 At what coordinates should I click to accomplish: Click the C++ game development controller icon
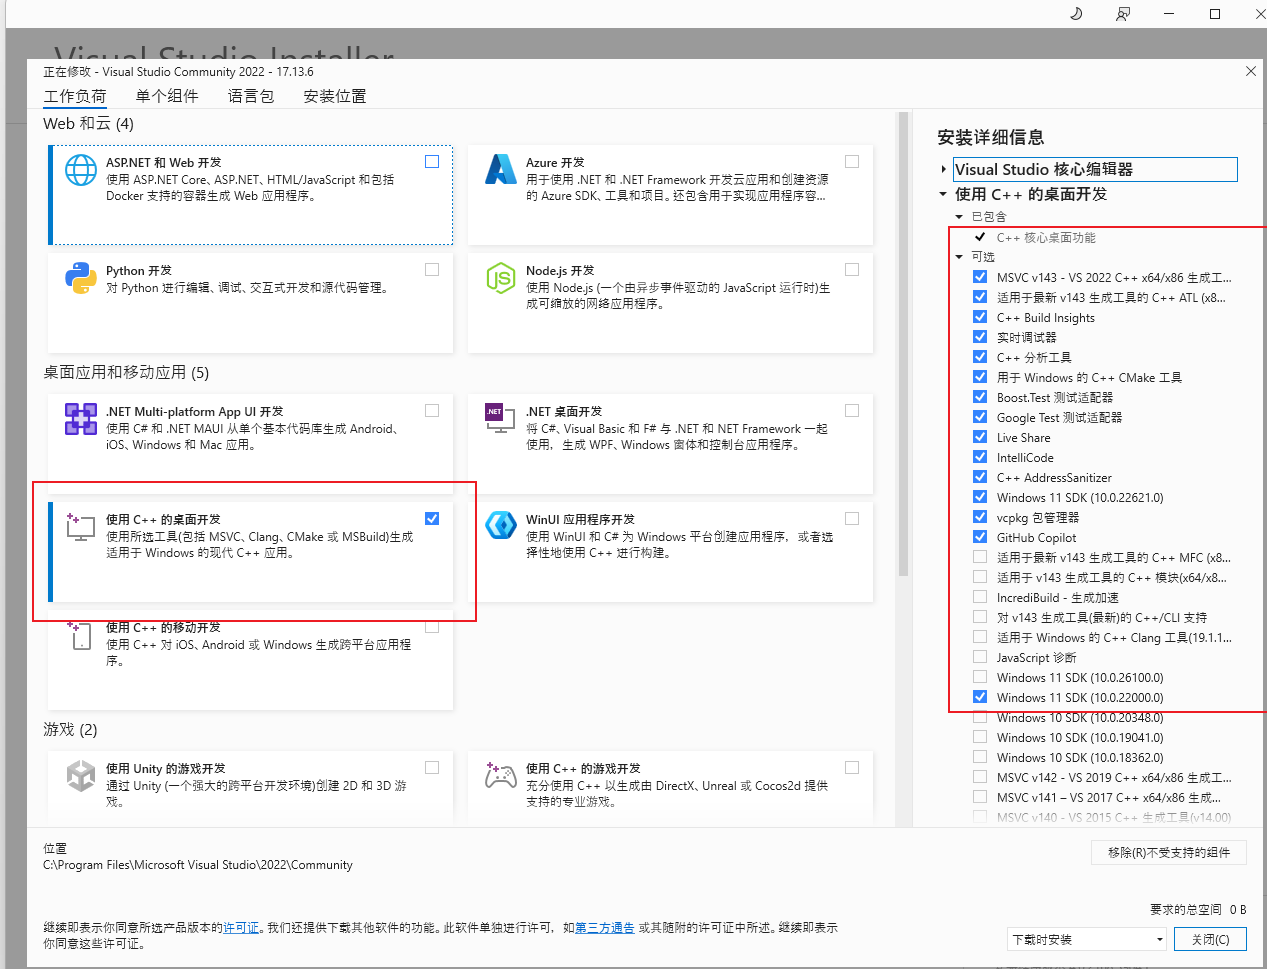pyautogui.click(x=500, y=776)
